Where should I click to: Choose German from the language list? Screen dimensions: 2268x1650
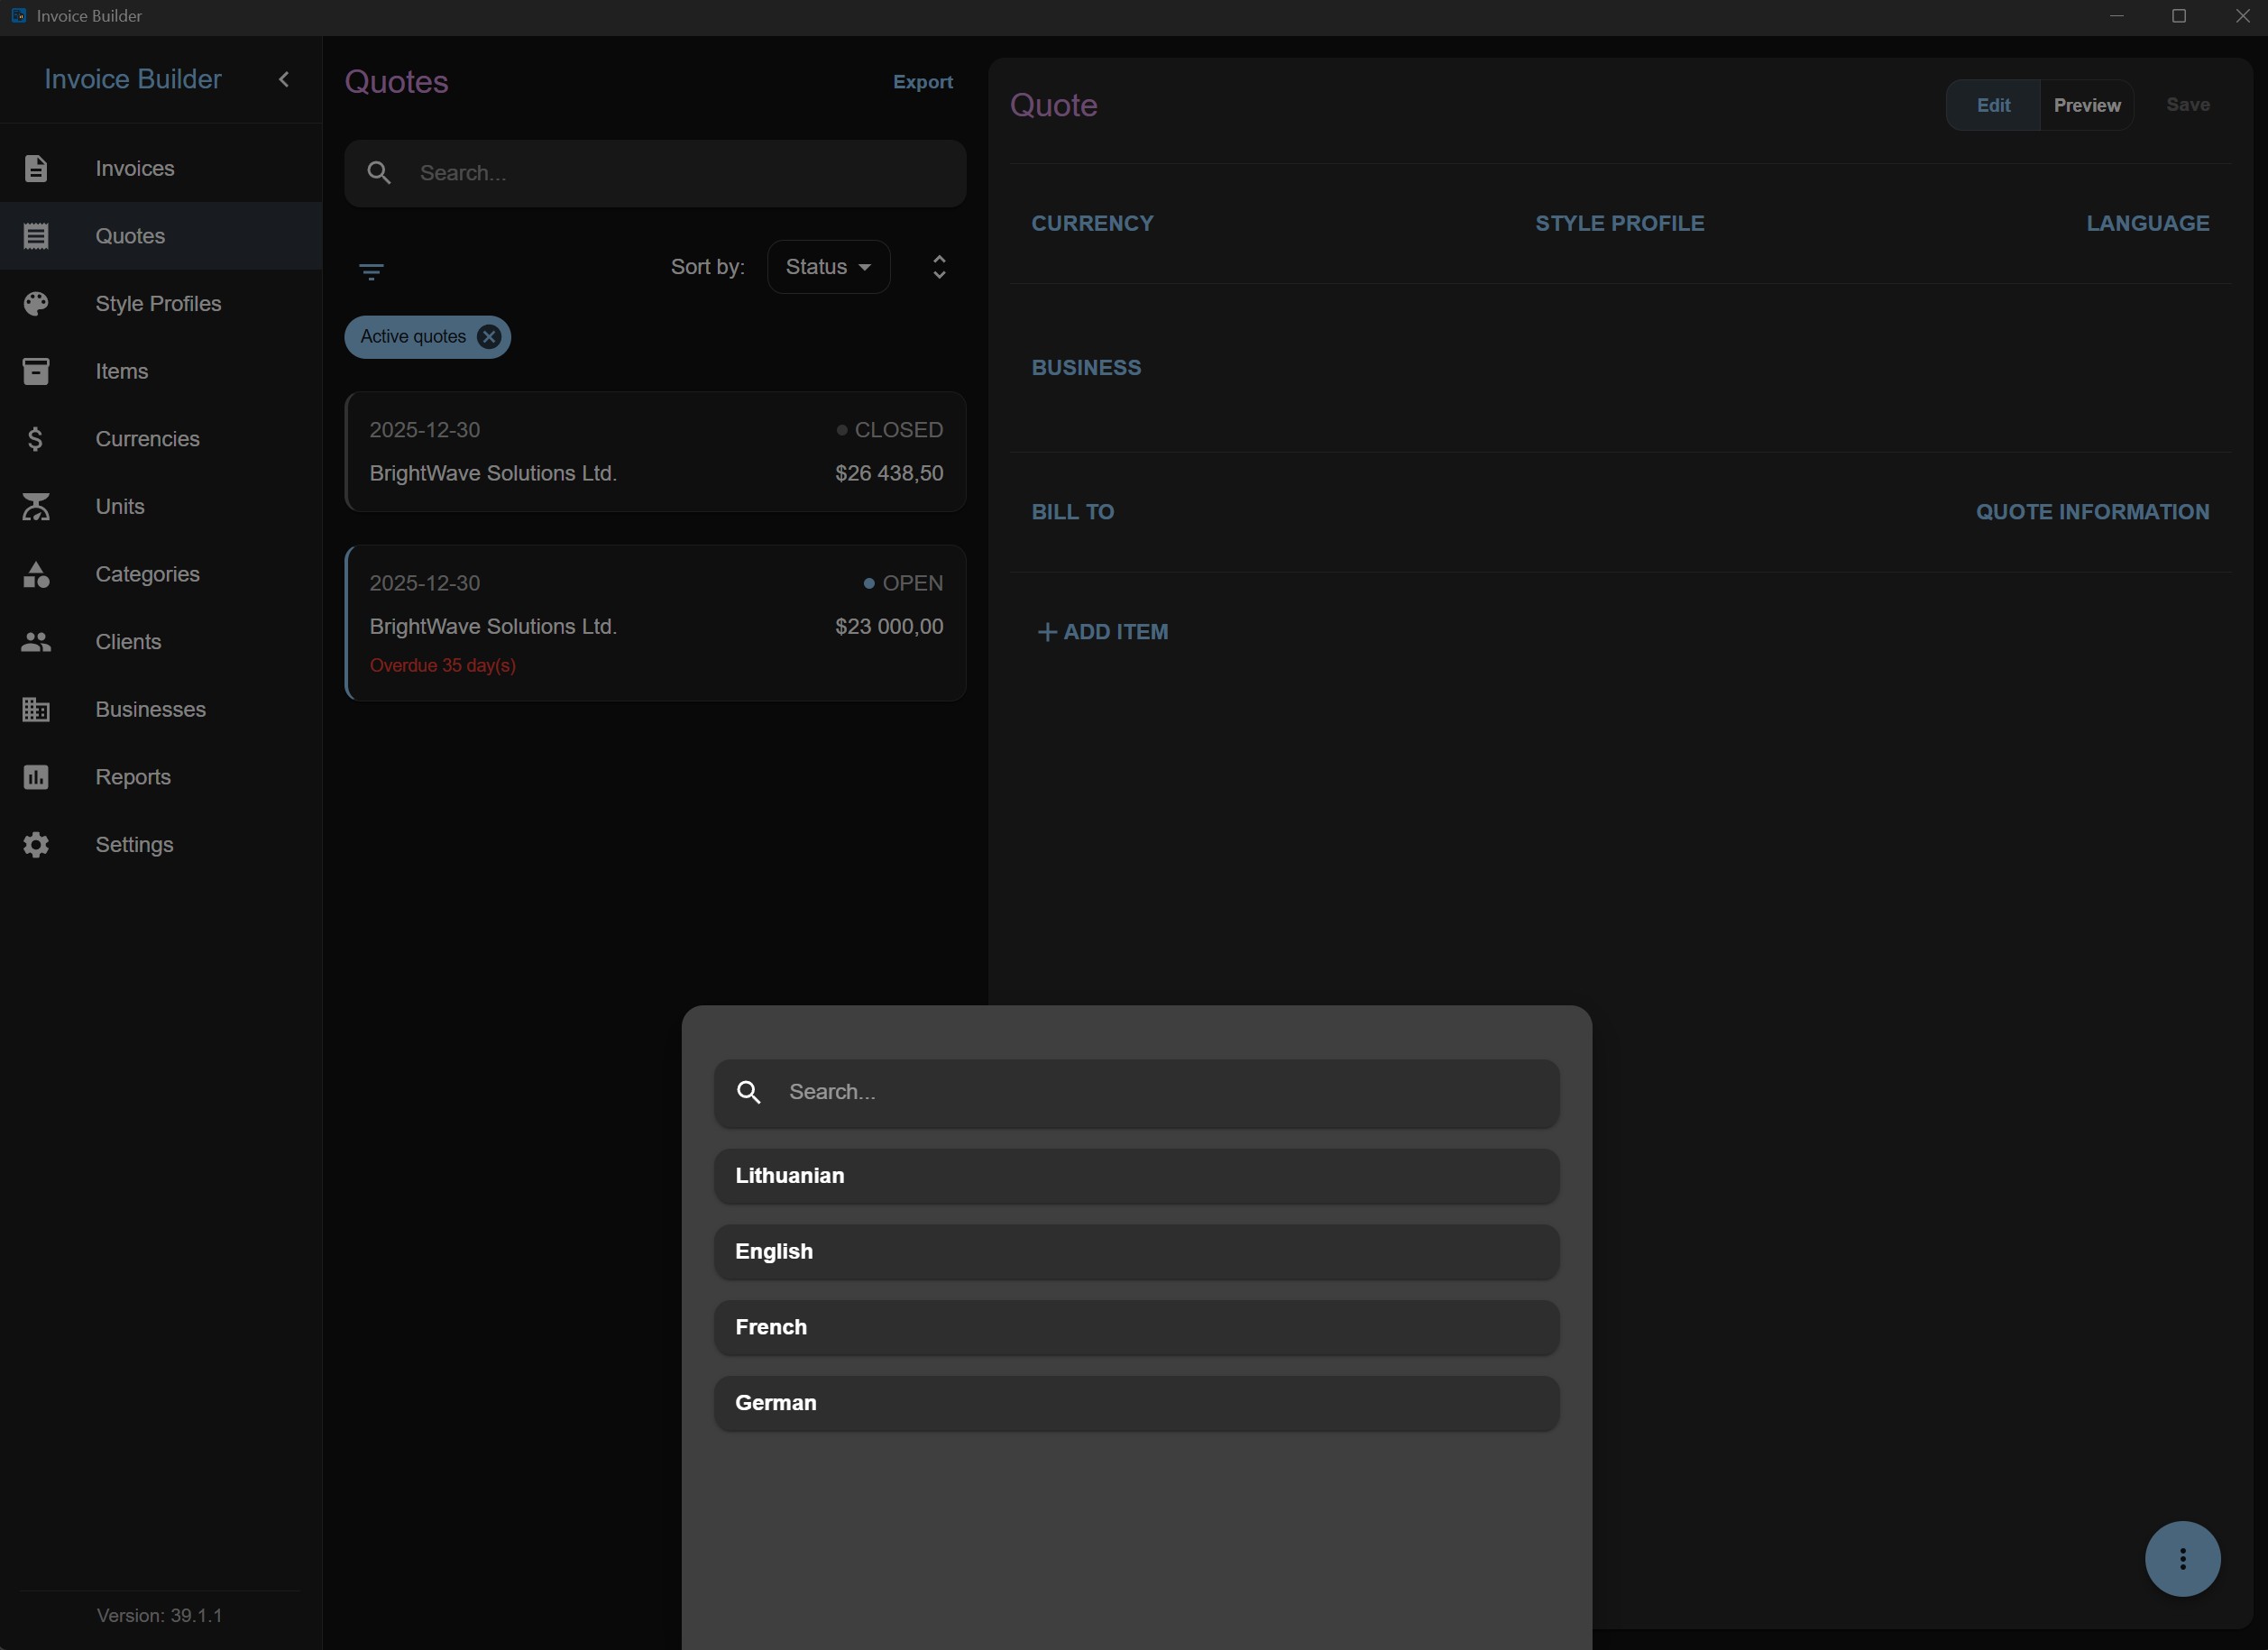point(1136,1403)
